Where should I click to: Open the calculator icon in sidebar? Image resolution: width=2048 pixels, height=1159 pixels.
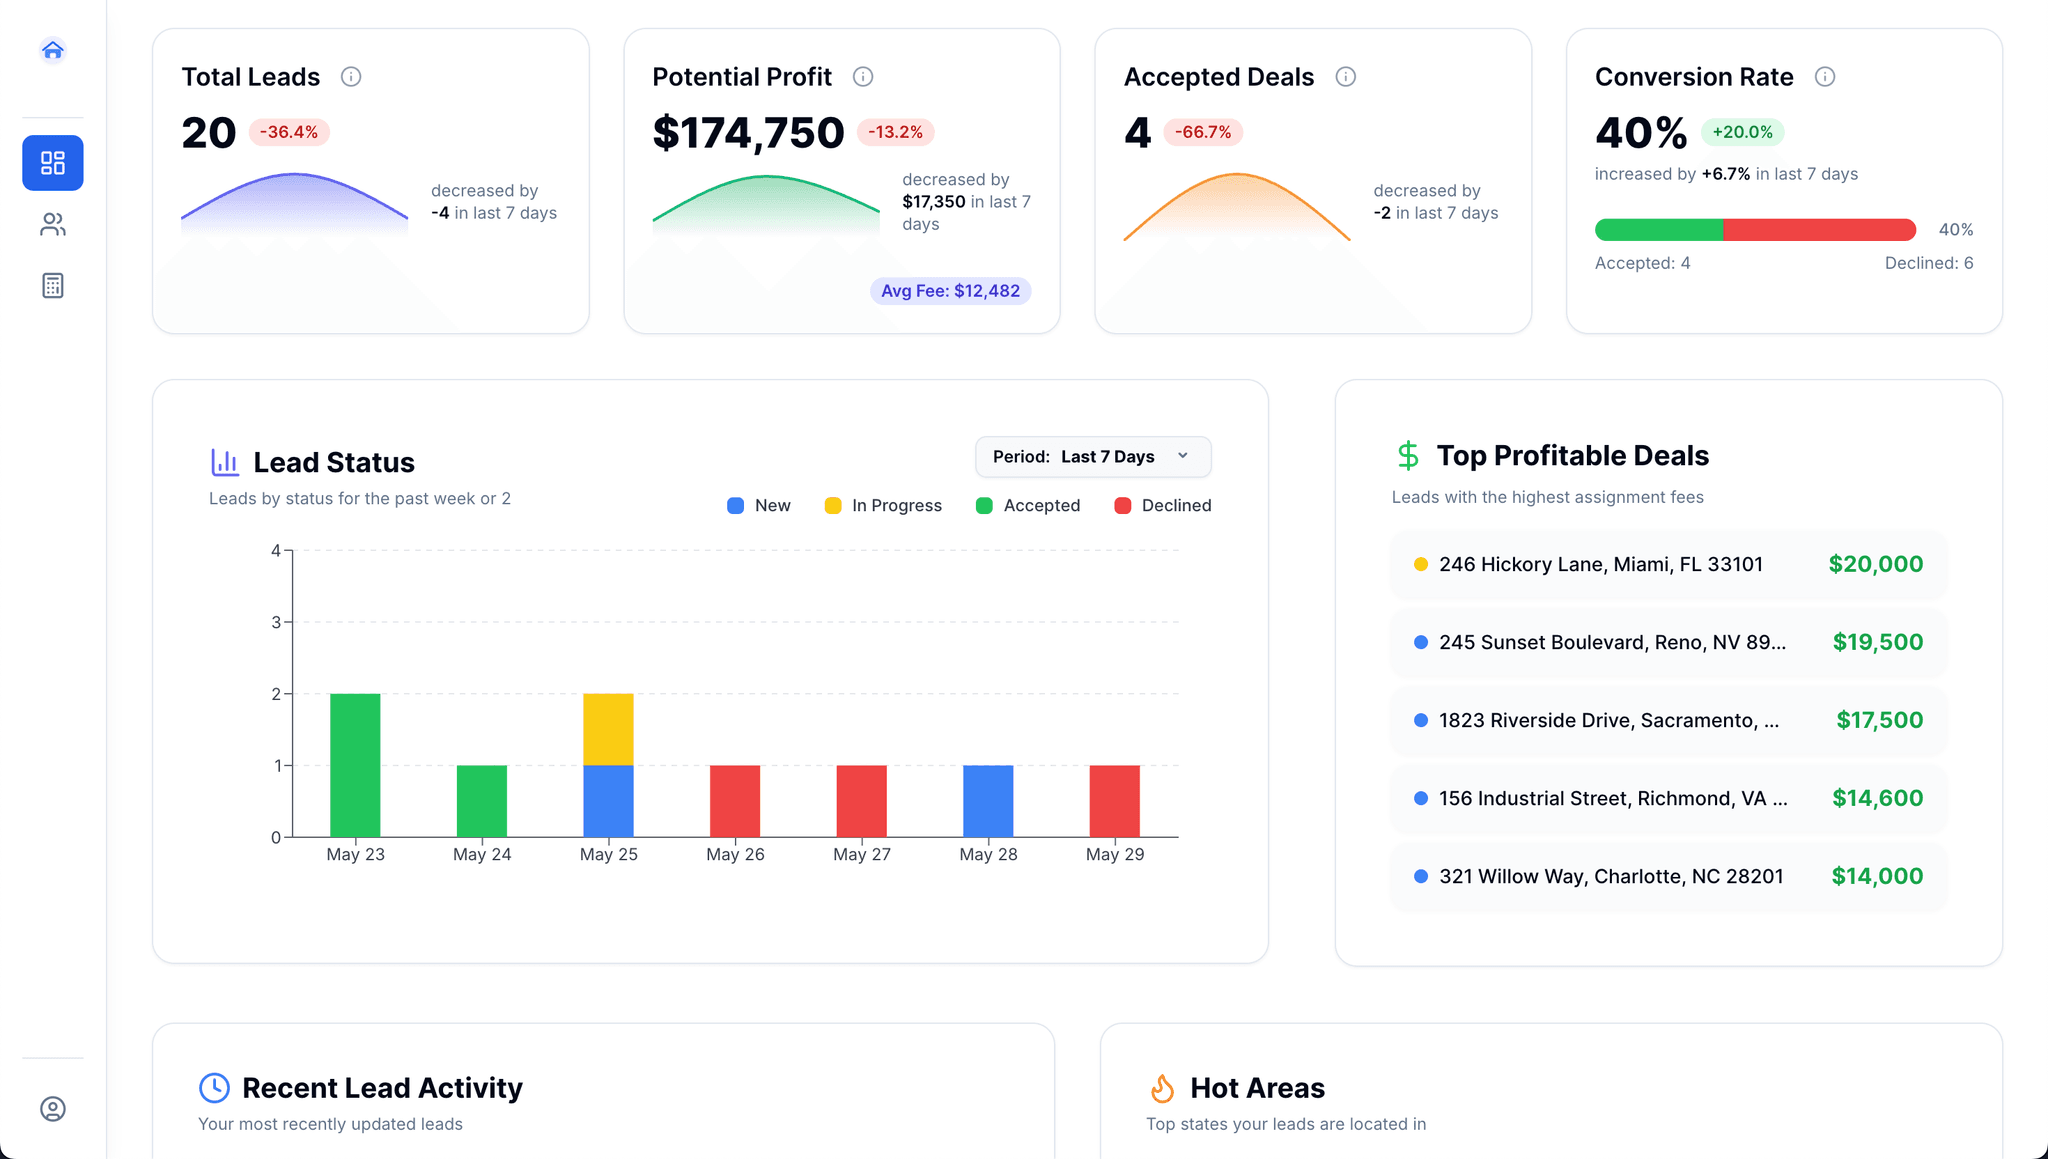(x=53, y=286)
